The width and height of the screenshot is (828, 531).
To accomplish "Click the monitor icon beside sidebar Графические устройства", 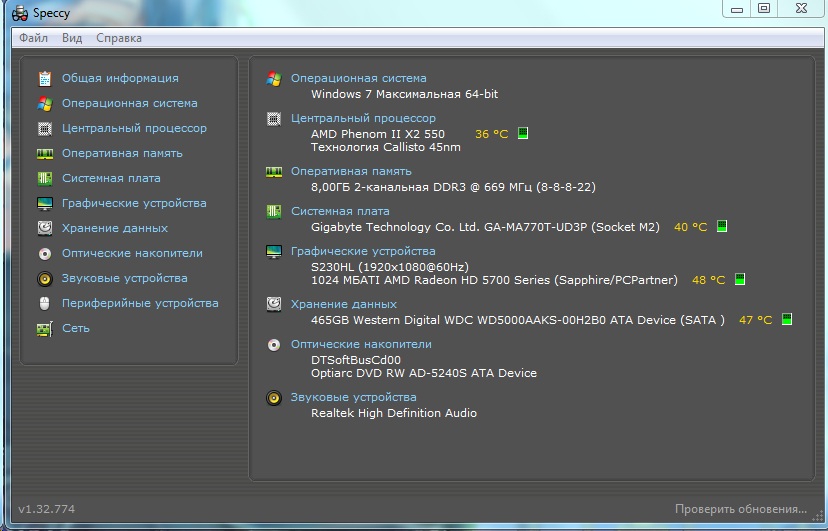I will (45, 204).
